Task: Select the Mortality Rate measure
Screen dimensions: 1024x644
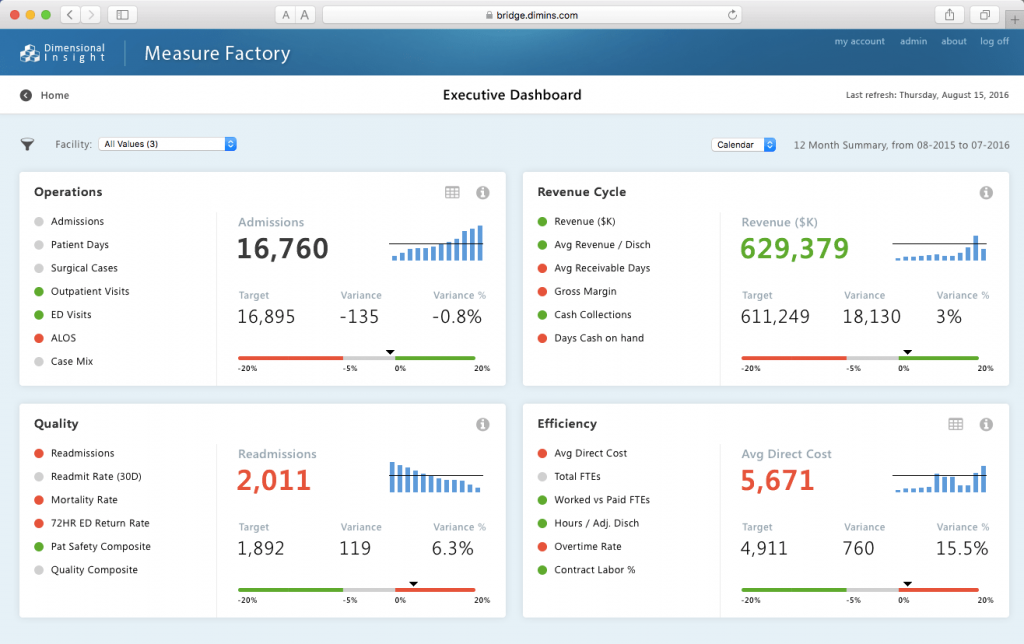Action: (x=84, y=500)
